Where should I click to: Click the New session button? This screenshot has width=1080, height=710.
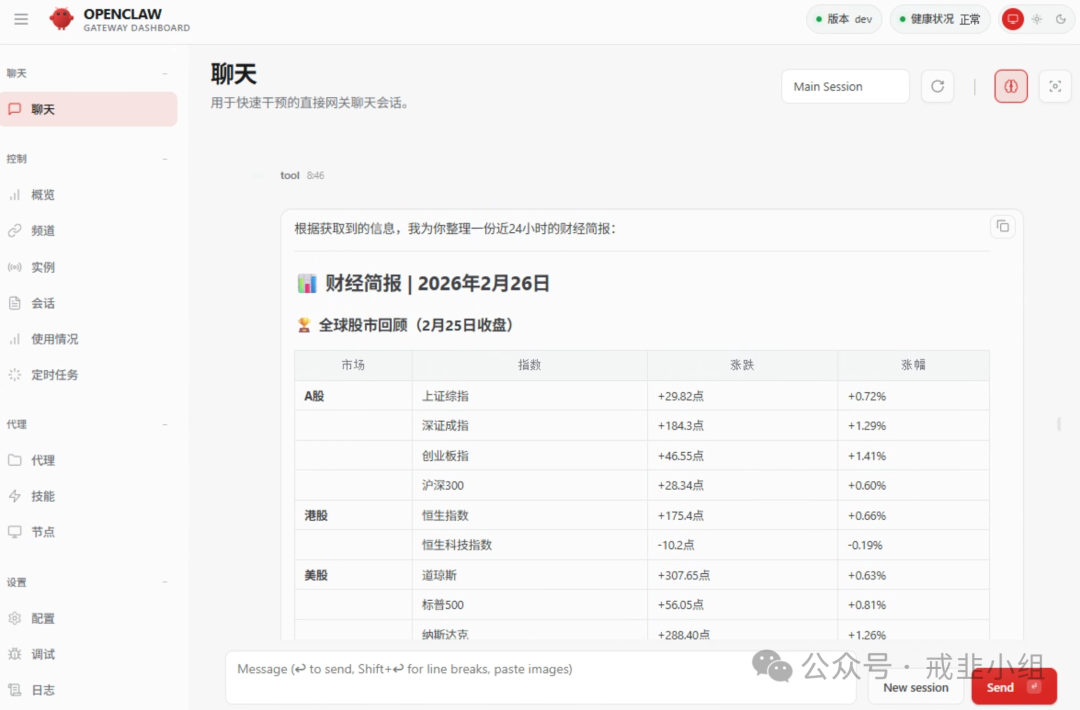pyautogui.click(x=915, y=687)
